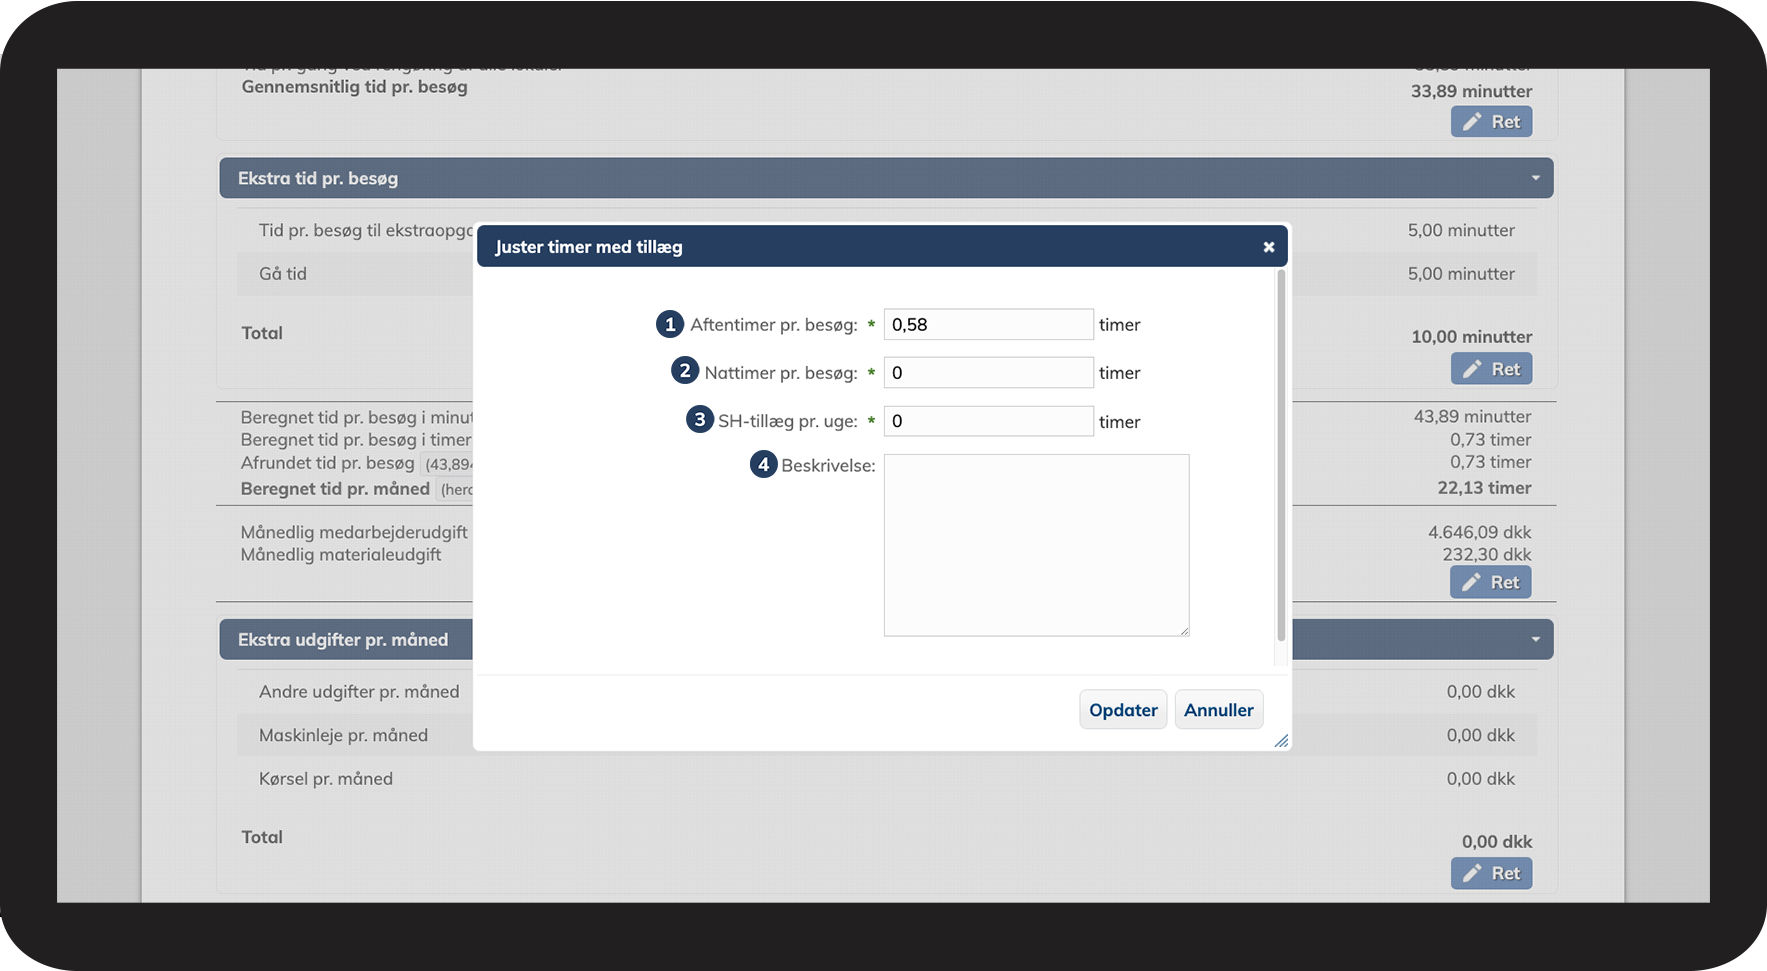1767x971 pixels.
Task: Click numbered marker 3 beside SH-tillæg
Action: click(699, 419)
